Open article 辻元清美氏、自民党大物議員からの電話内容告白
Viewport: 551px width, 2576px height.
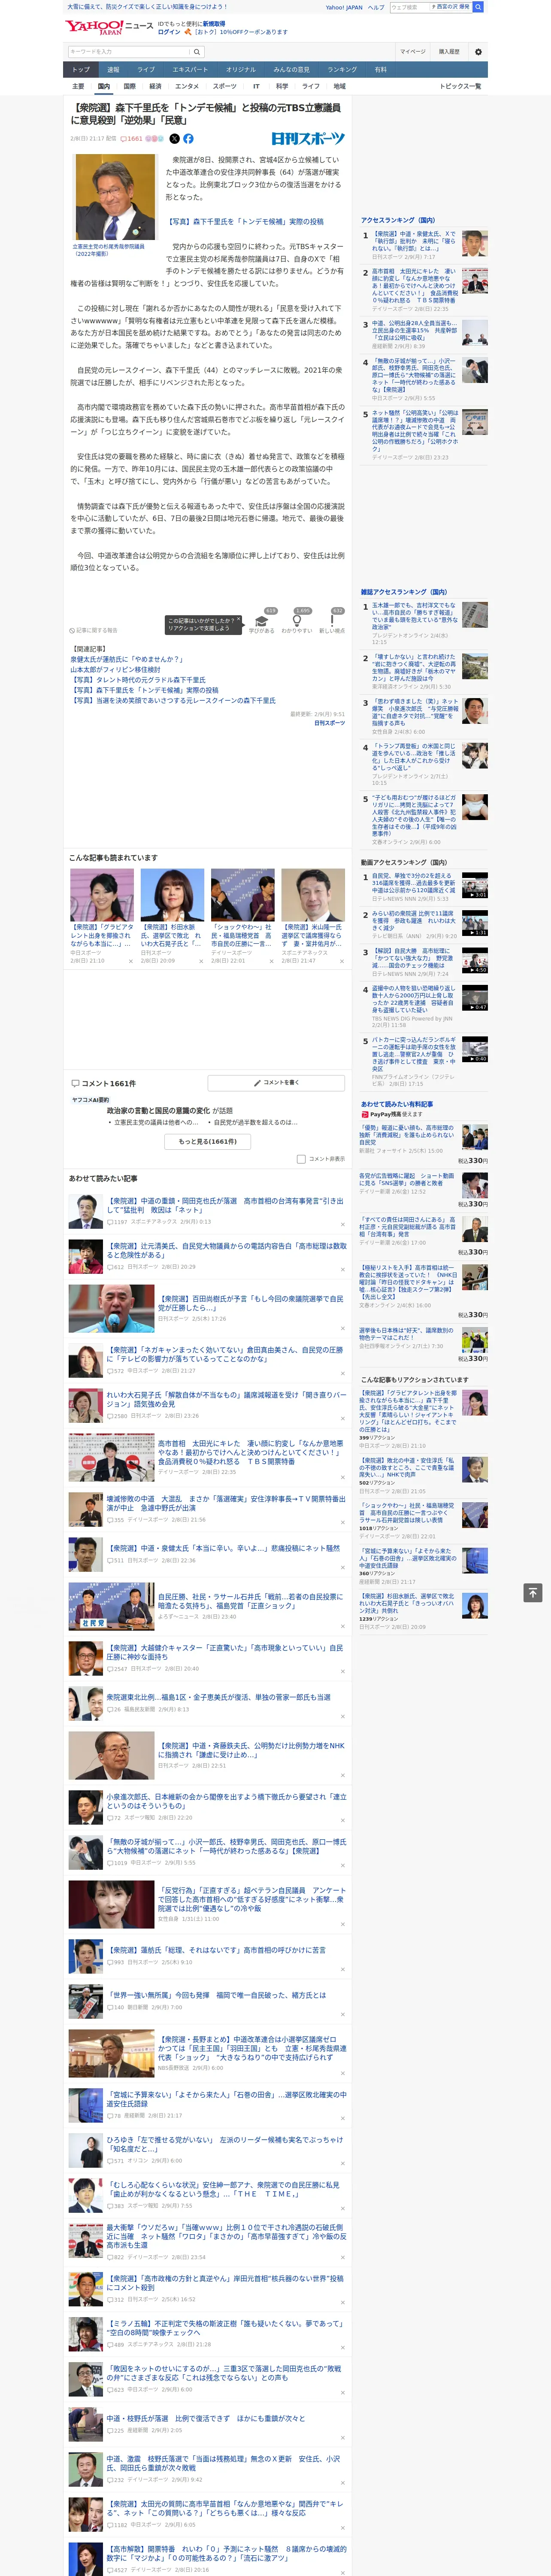[226, 1250]
